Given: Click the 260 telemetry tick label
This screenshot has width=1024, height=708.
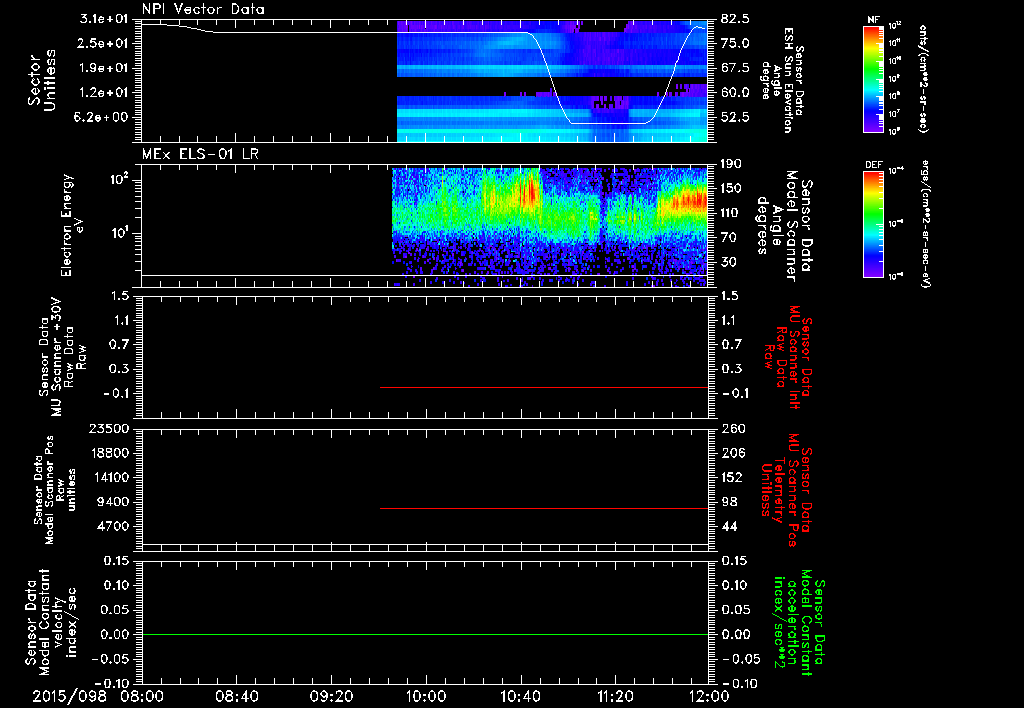Looking at the screenshot, I should point(732,429).
